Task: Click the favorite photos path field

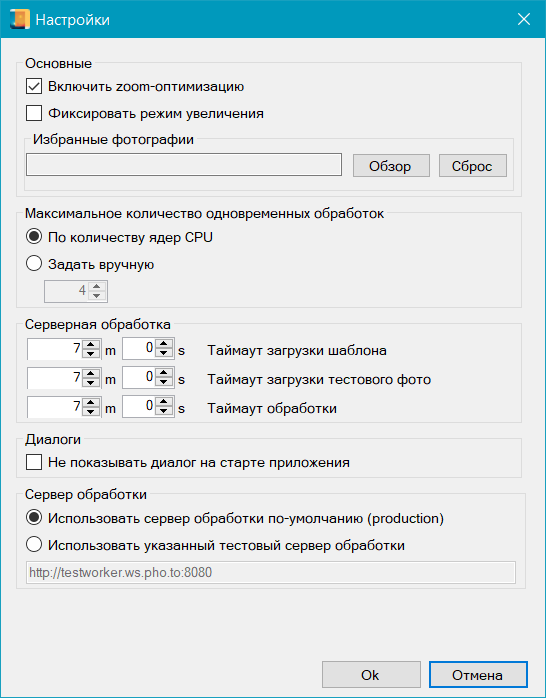Action: (184, 165)
